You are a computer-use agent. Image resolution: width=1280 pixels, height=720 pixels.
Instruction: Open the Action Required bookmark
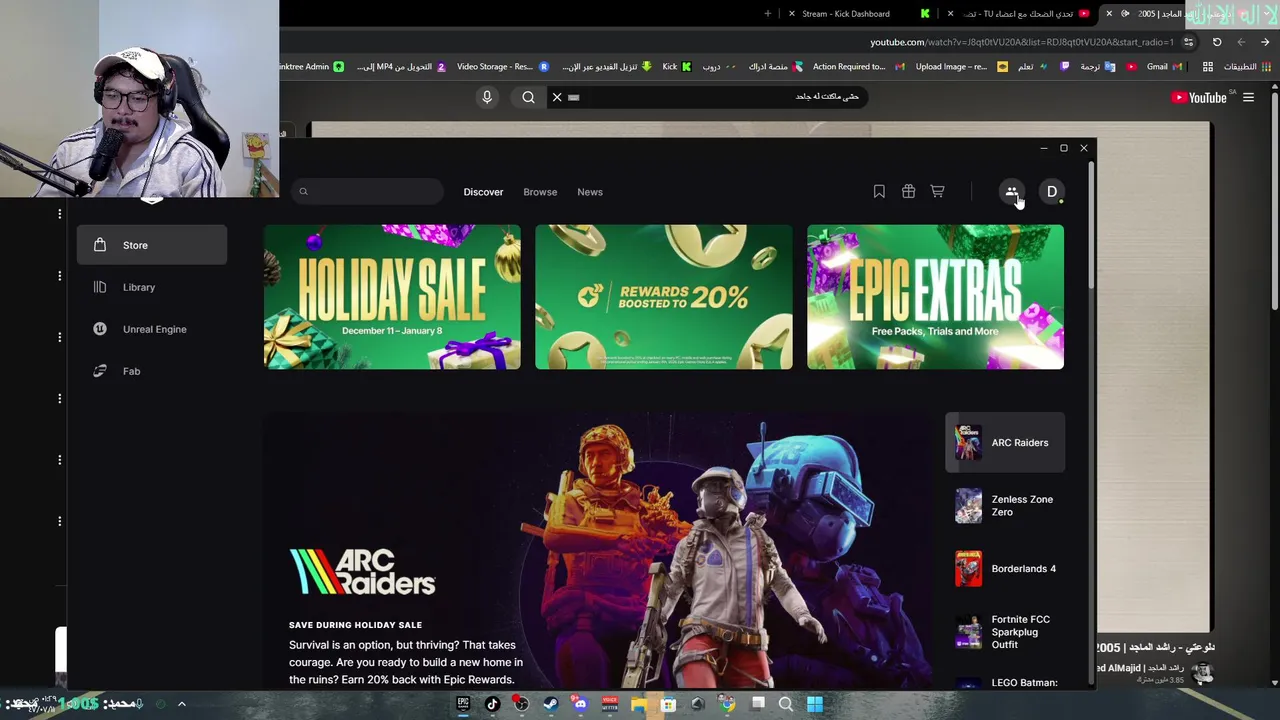click(858, 67)
